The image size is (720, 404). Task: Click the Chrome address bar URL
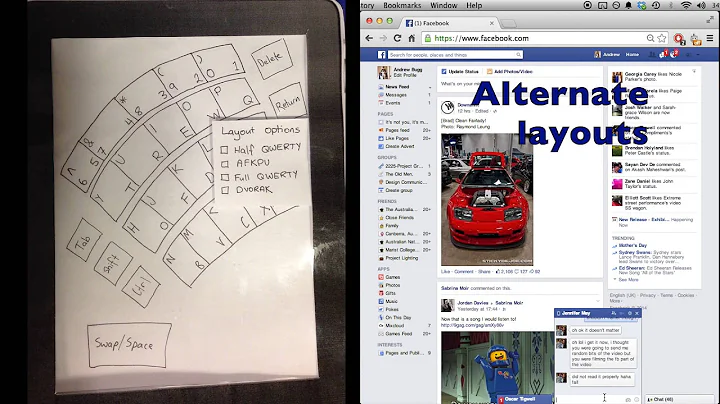[481, 39]
